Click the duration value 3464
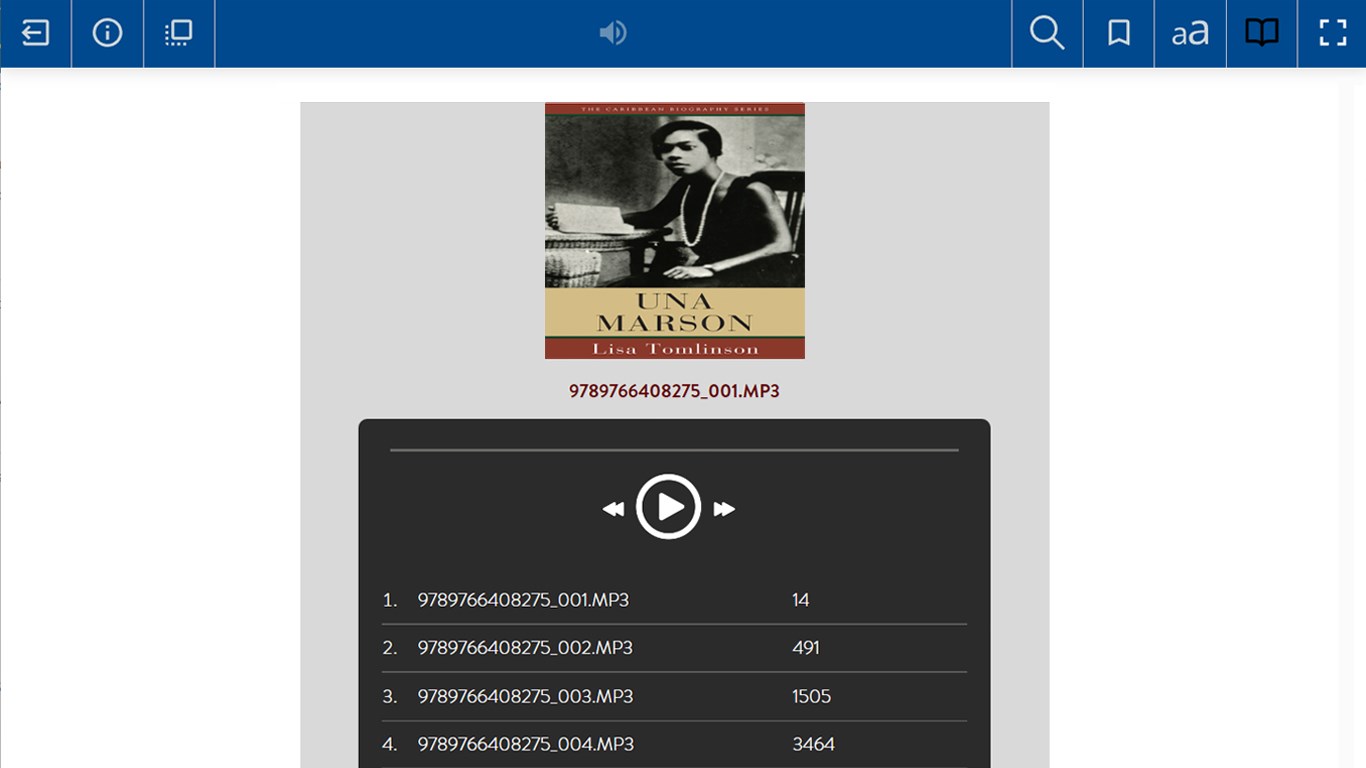The height and width of the screenshot is (768, 1366). tap(813, 744)
